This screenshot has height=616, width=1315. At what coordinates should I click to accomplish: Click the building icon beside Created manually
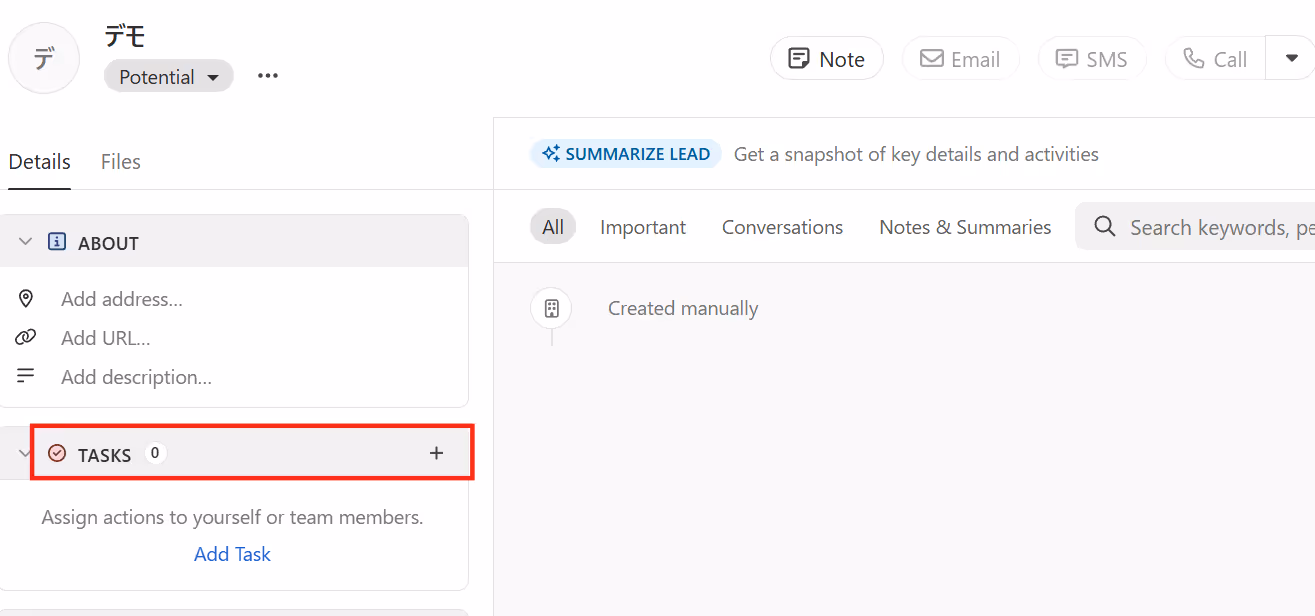(x=551, y=308)
